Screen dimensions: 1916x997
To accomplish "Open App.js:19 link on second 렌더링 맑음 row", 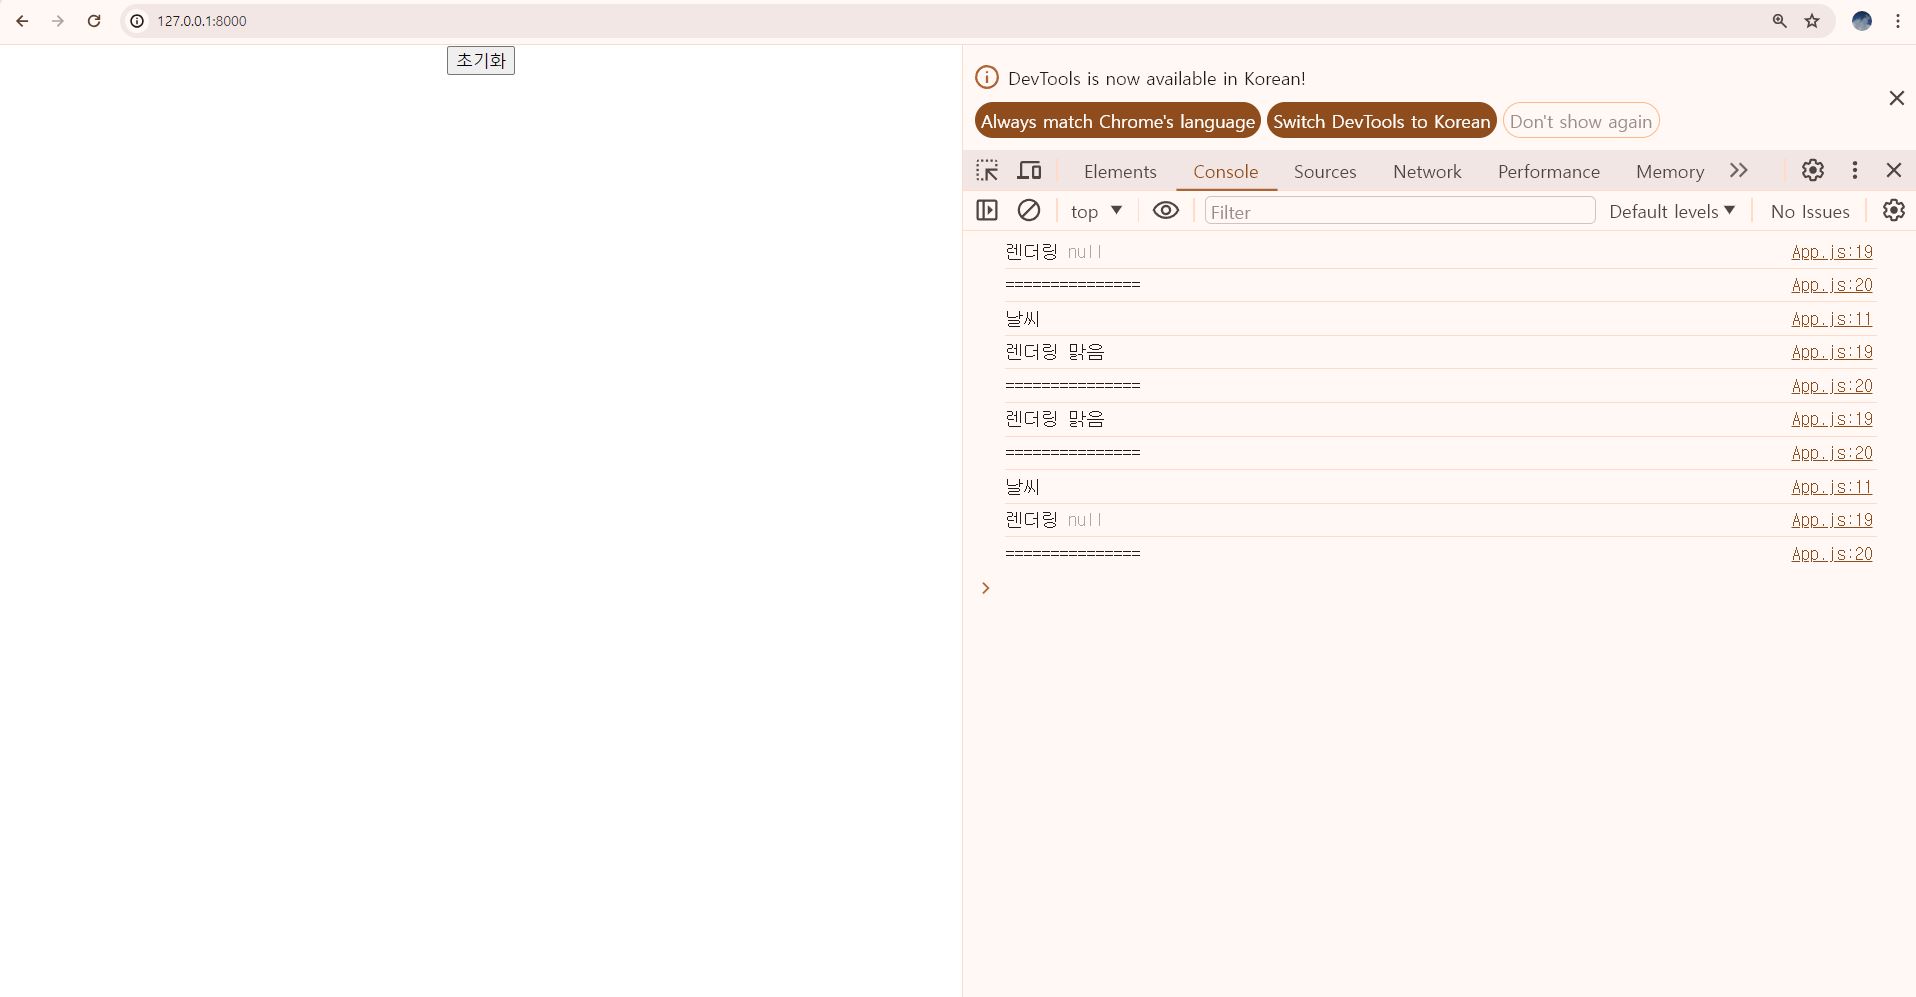I will point(1832,419).
